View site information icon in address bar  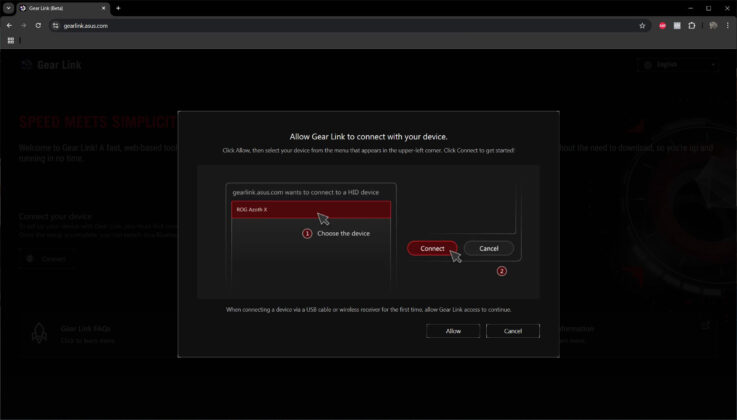tap(55, 26)
